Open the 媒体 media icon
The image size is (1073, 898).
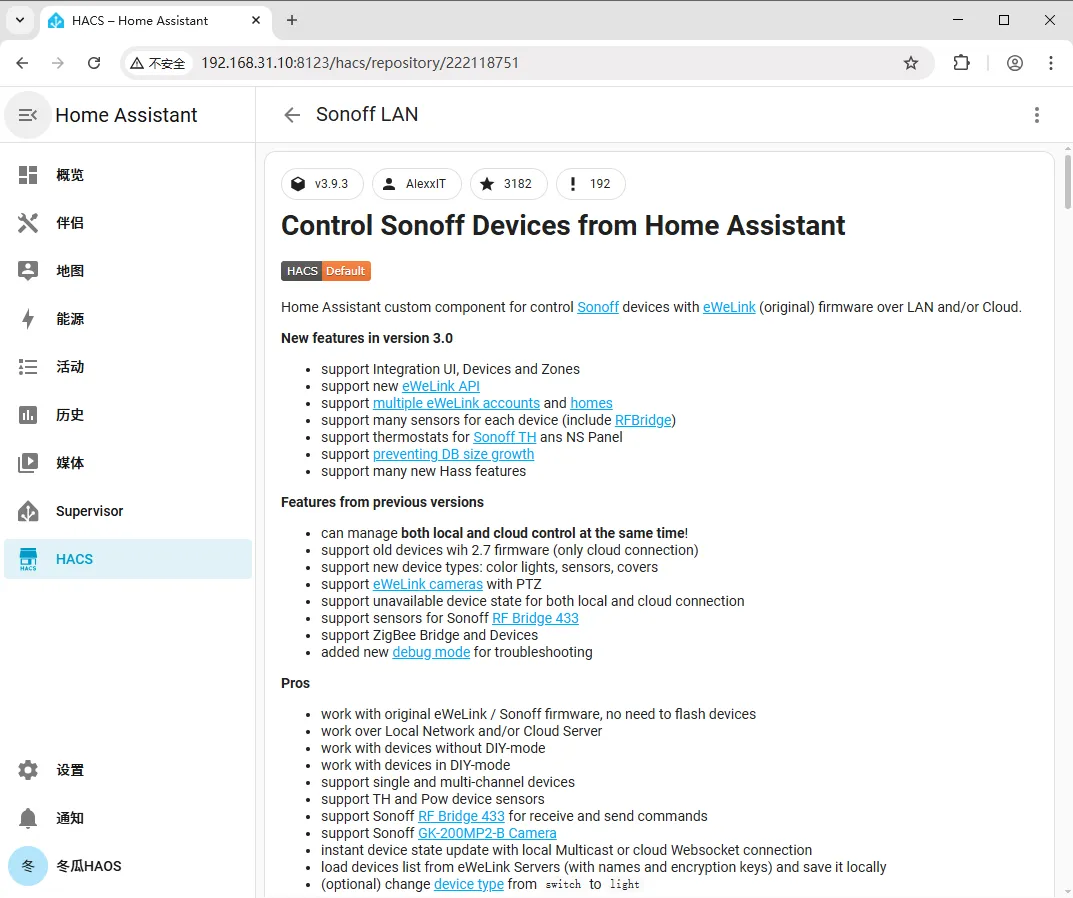coord(27,463)
